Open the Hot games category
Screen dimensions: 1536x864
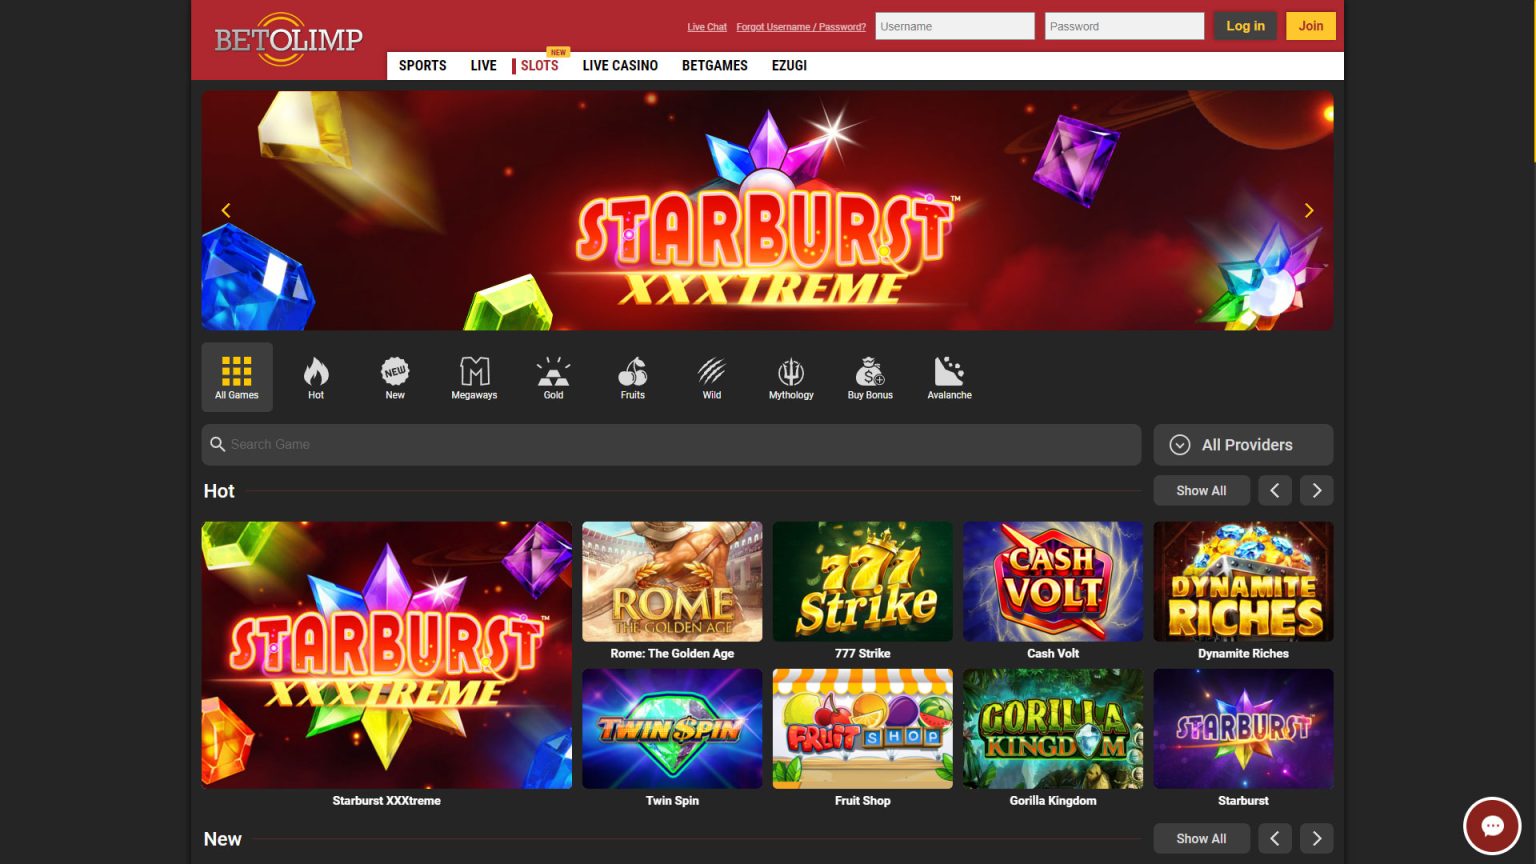[x=316, y=377]
